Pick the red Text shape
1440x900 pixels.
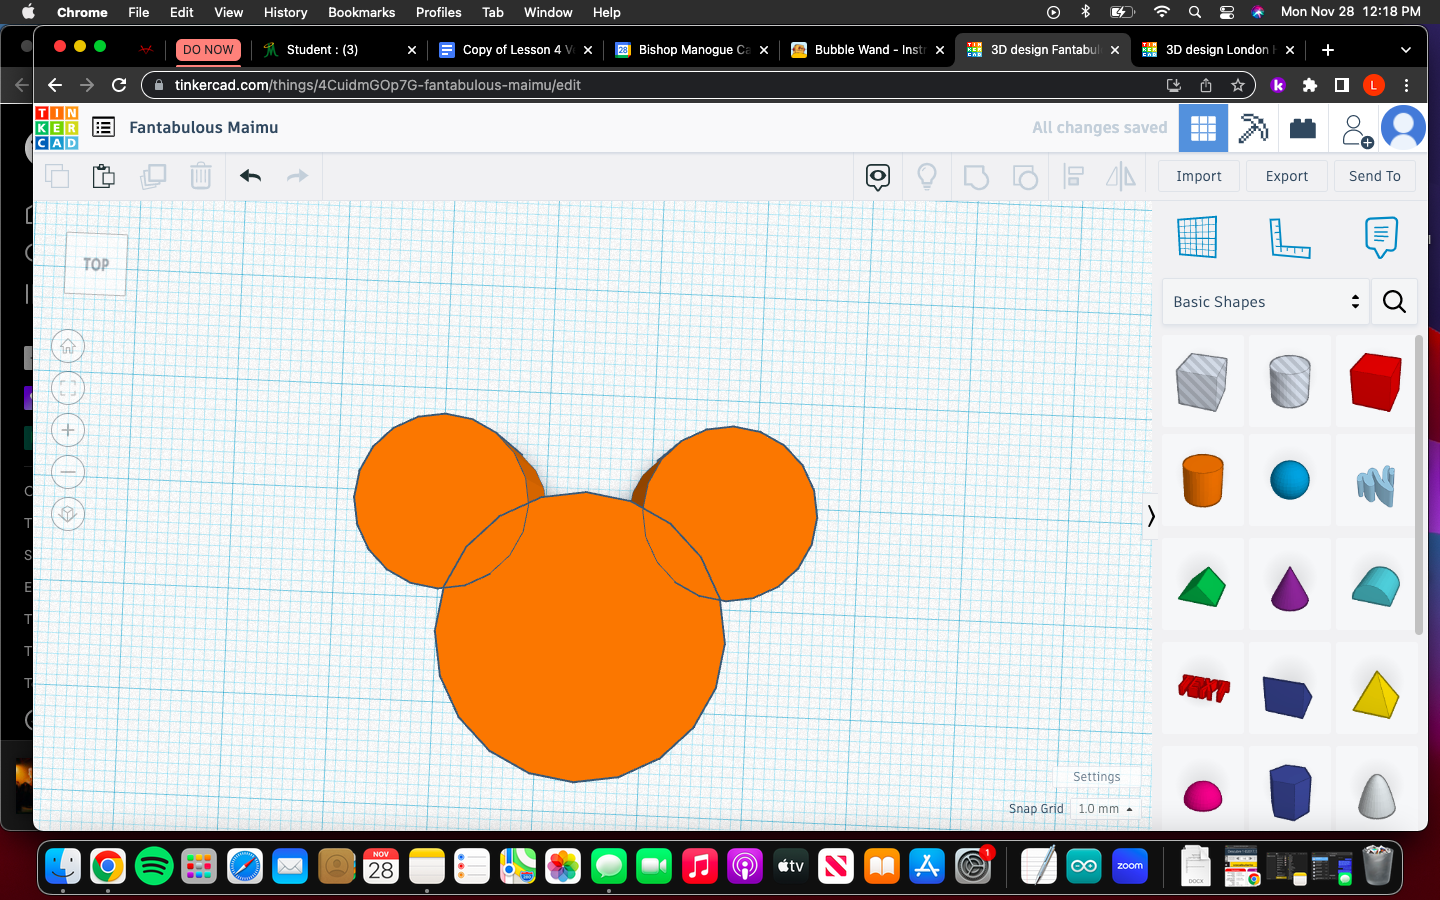(1203, 688)
